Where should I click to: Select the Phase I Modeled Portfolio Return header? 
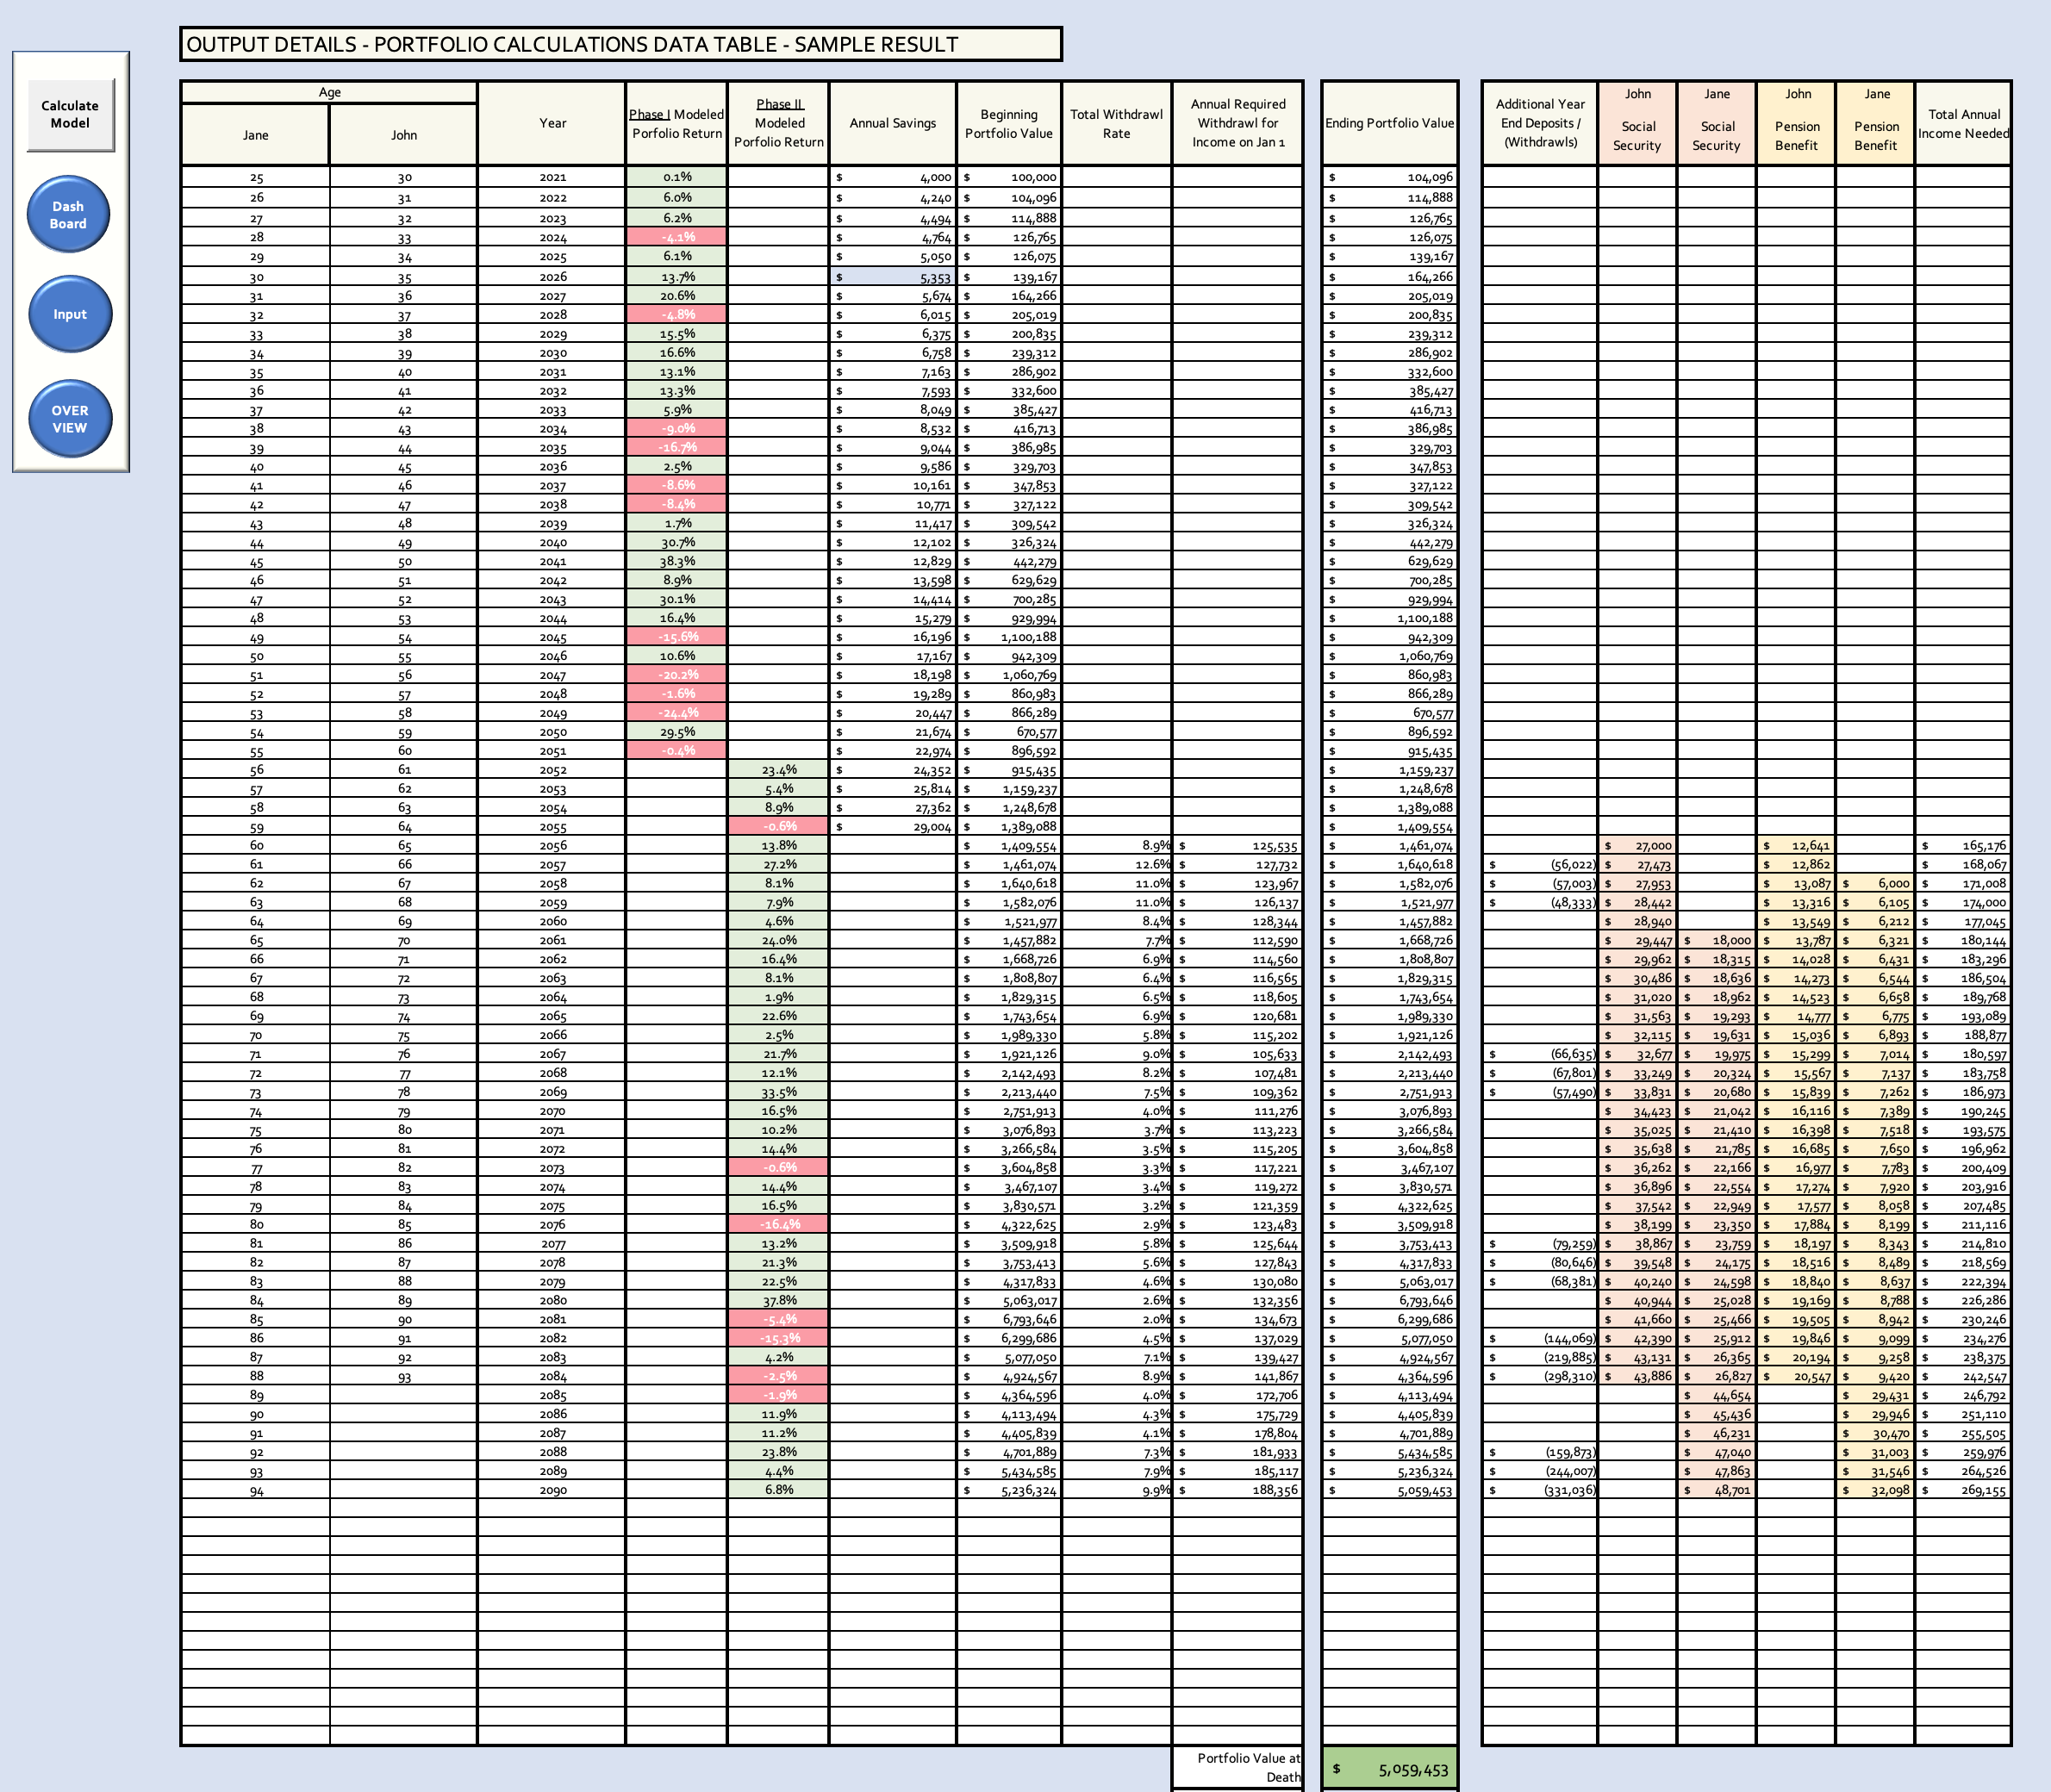[675, 123]
